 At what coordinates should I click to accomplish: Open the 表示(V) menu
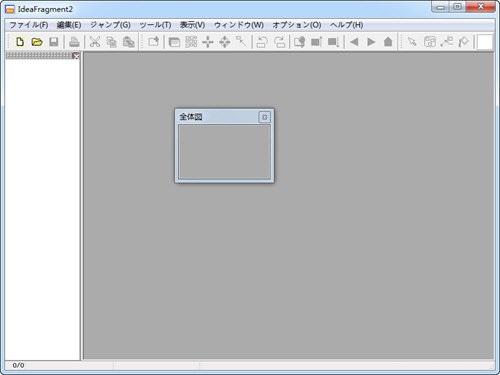pyautogui.click(x=192, y=25)
